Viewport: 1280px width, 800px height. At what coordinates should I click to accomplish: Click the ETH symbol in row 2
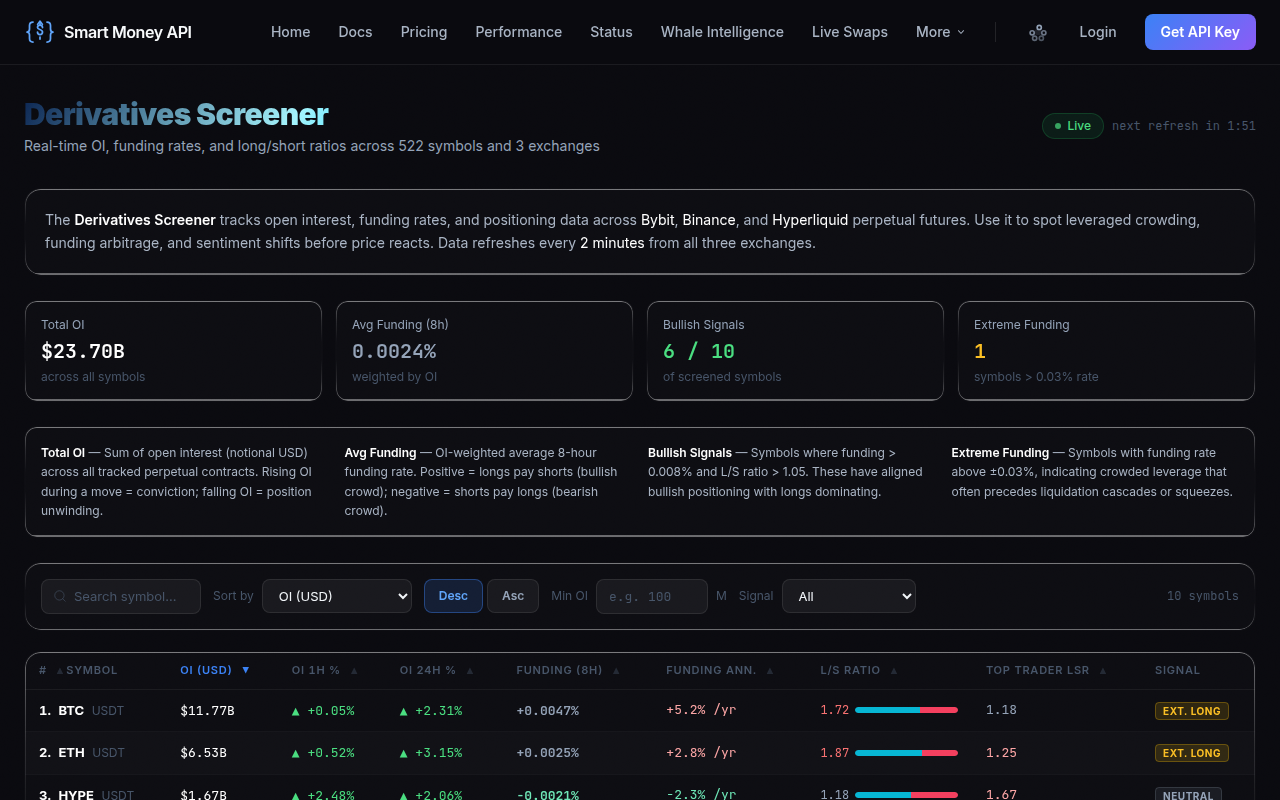click(x=72, y=752)
